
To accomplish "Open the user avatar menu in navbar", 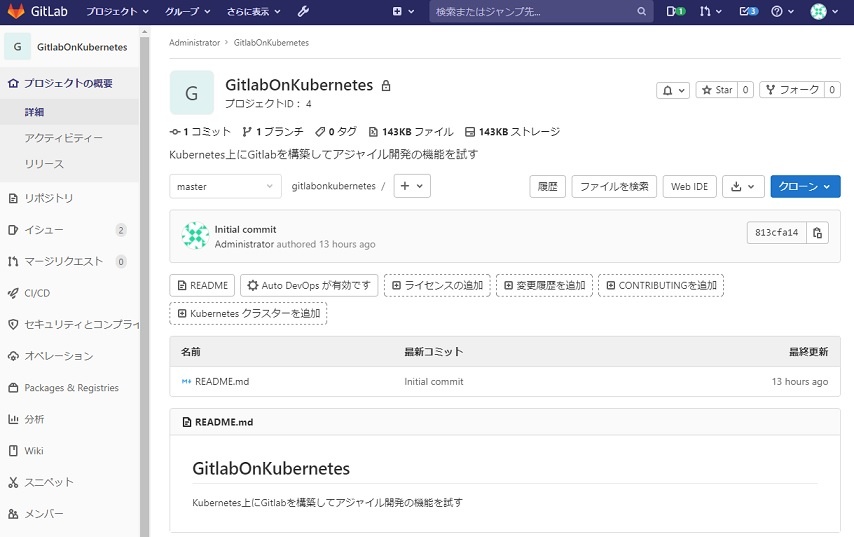I will point(824,11).
